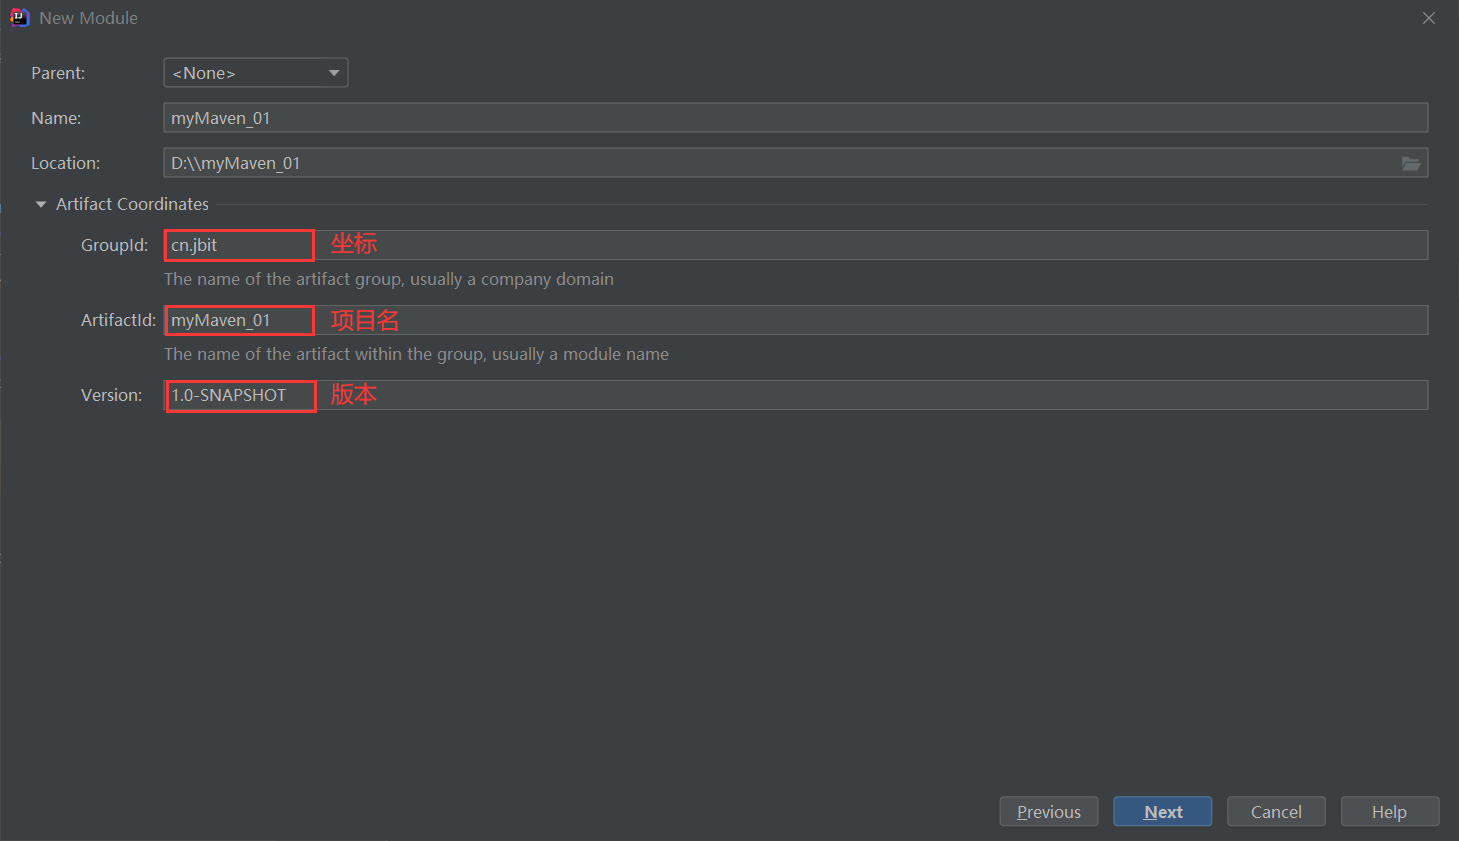Click the IntelliJ IDEA logo in title bar
This screenshot has height=841, width=1459.
coord(19,18)
